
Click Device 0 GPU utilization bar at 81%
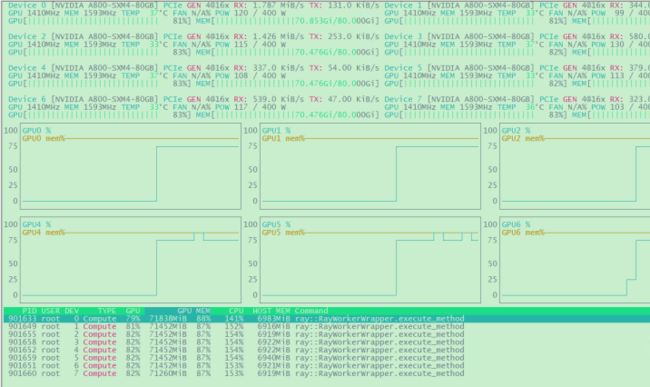point(99,21)
